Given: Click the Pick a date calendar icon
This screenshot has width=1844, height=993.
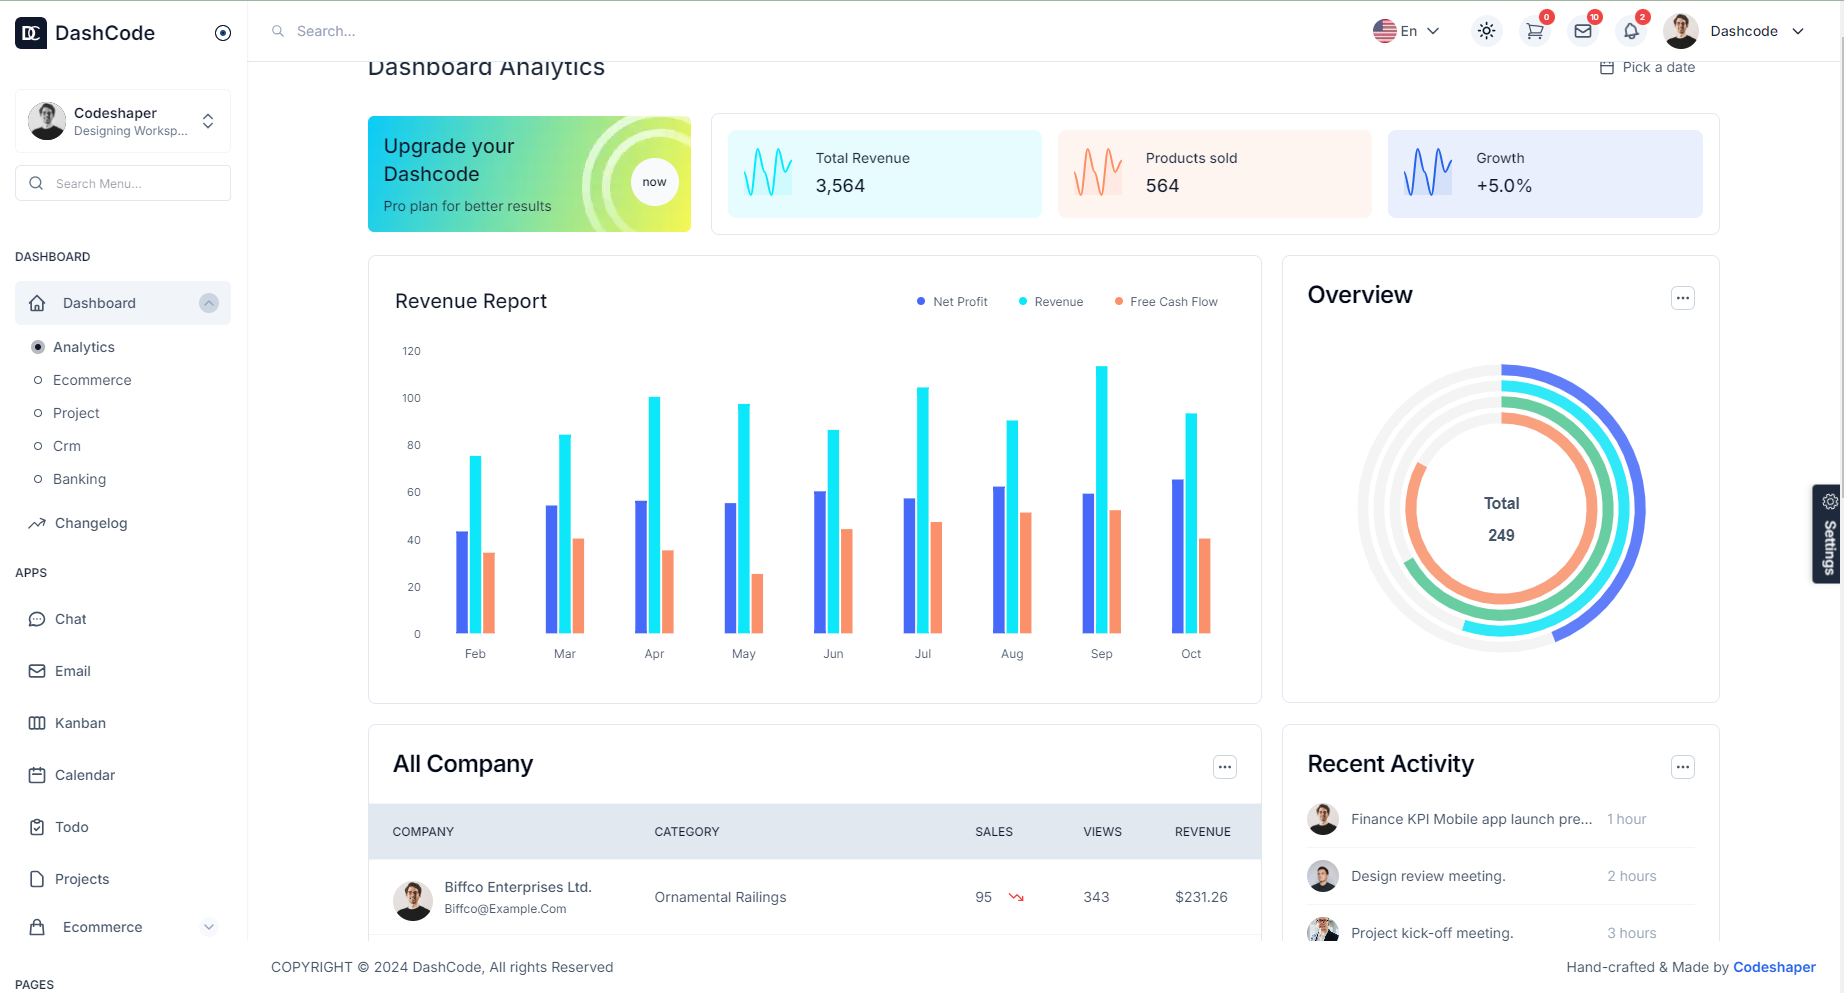Looking at the screenshot, I should click(x=1607, y=67).
